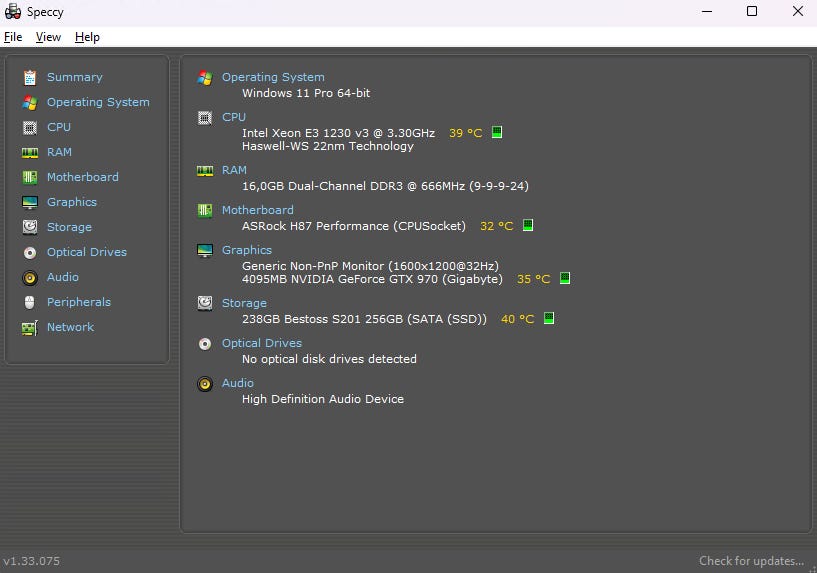Click the disc icon beside Optical Drives heading

pos(205,344)
